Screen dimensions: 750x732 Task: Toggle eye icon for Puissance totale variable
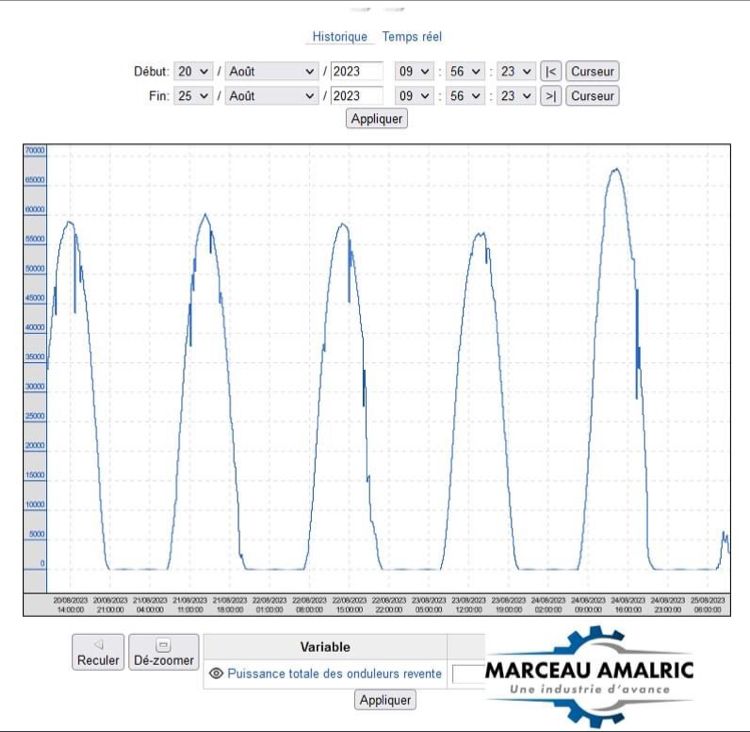pyautogui.click(x=215, y=674)
